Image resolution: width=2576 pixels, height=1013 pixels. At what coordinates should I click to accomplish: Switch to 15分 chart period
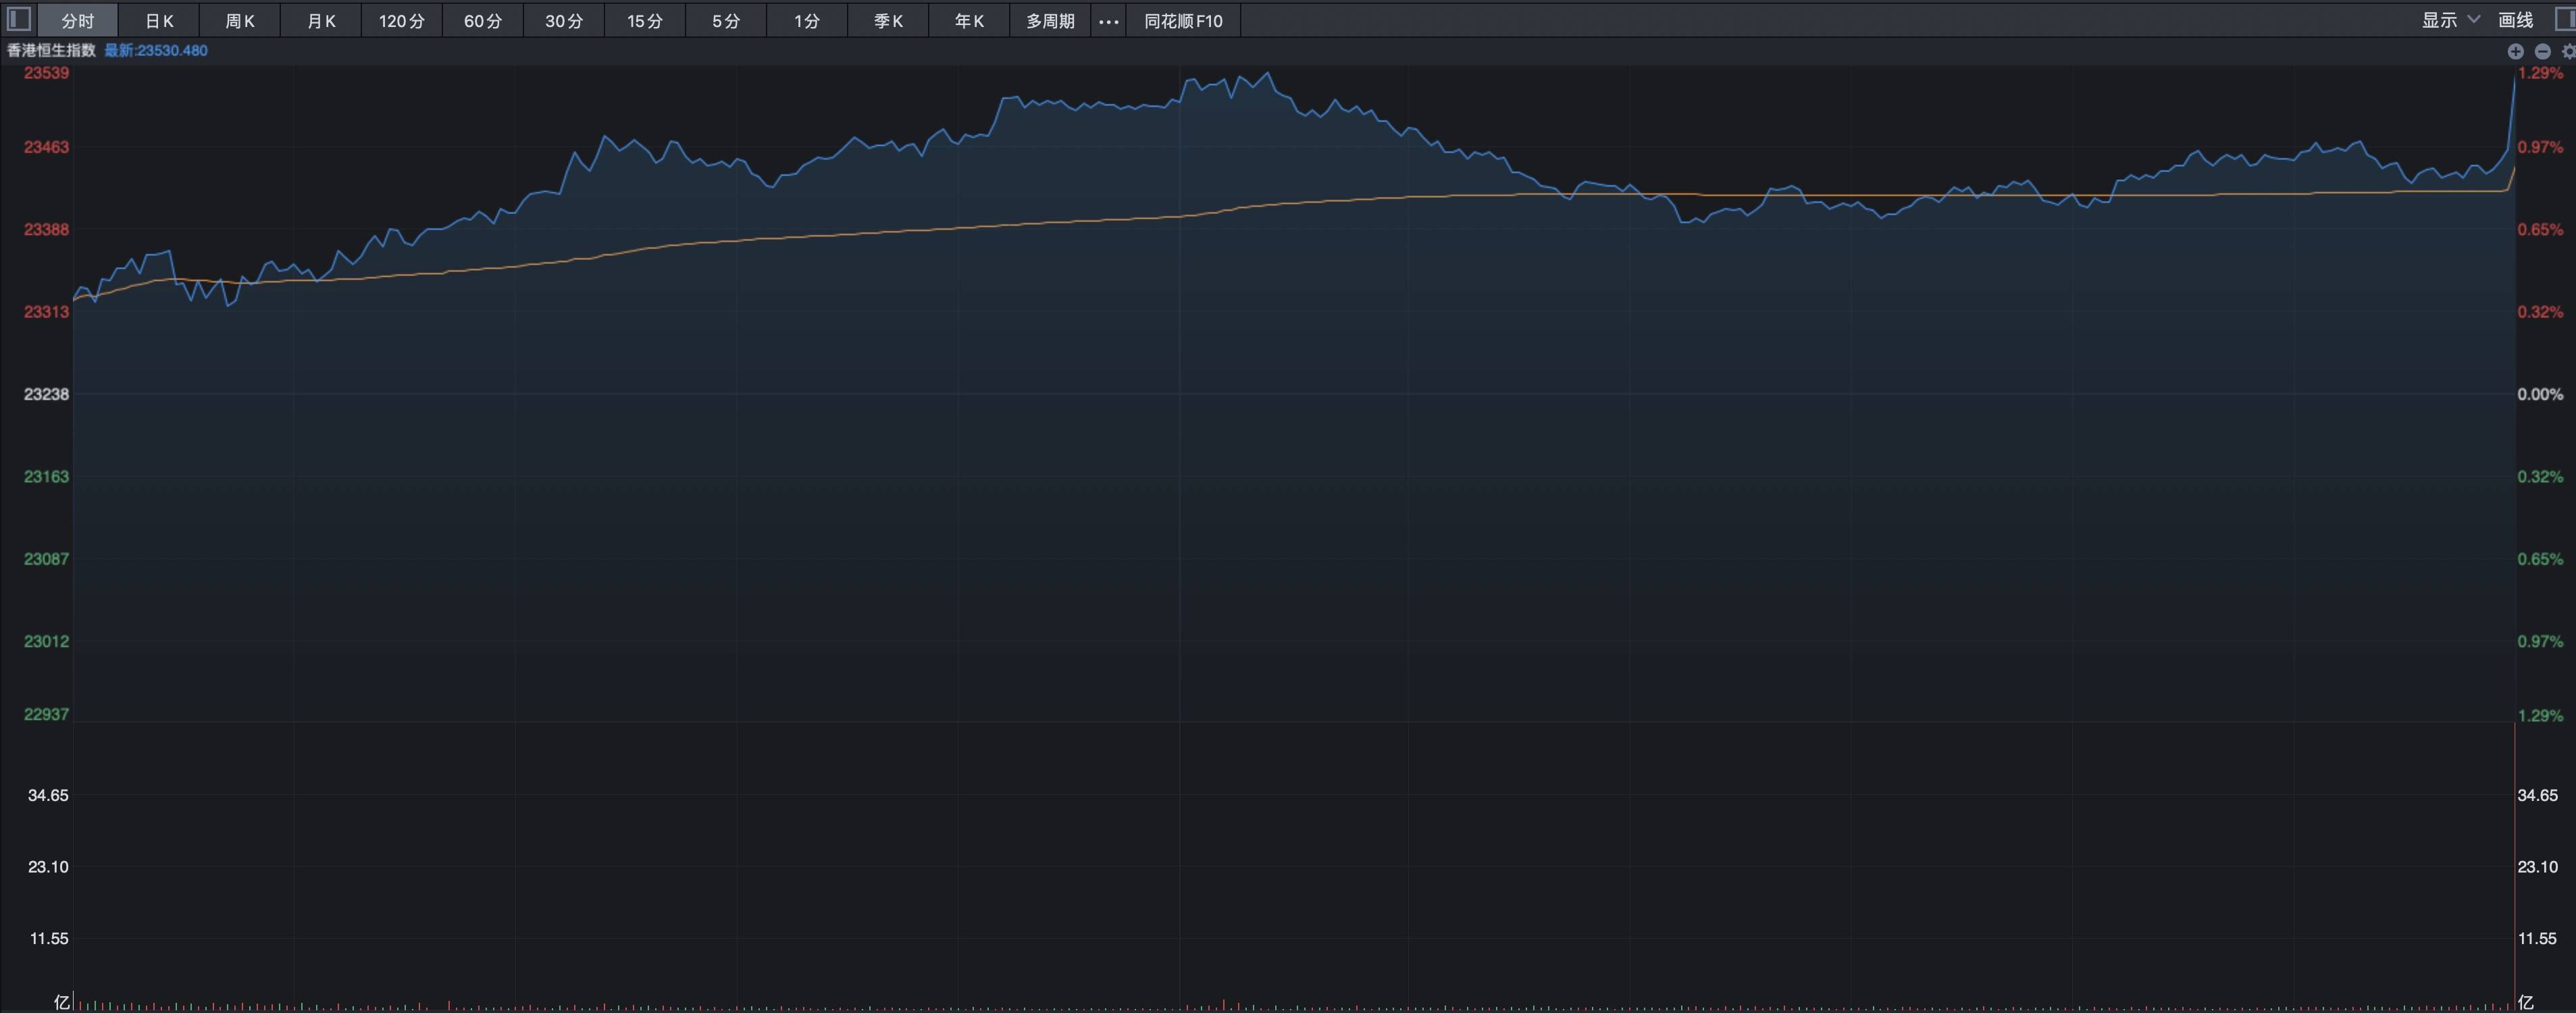pos(645,21)
